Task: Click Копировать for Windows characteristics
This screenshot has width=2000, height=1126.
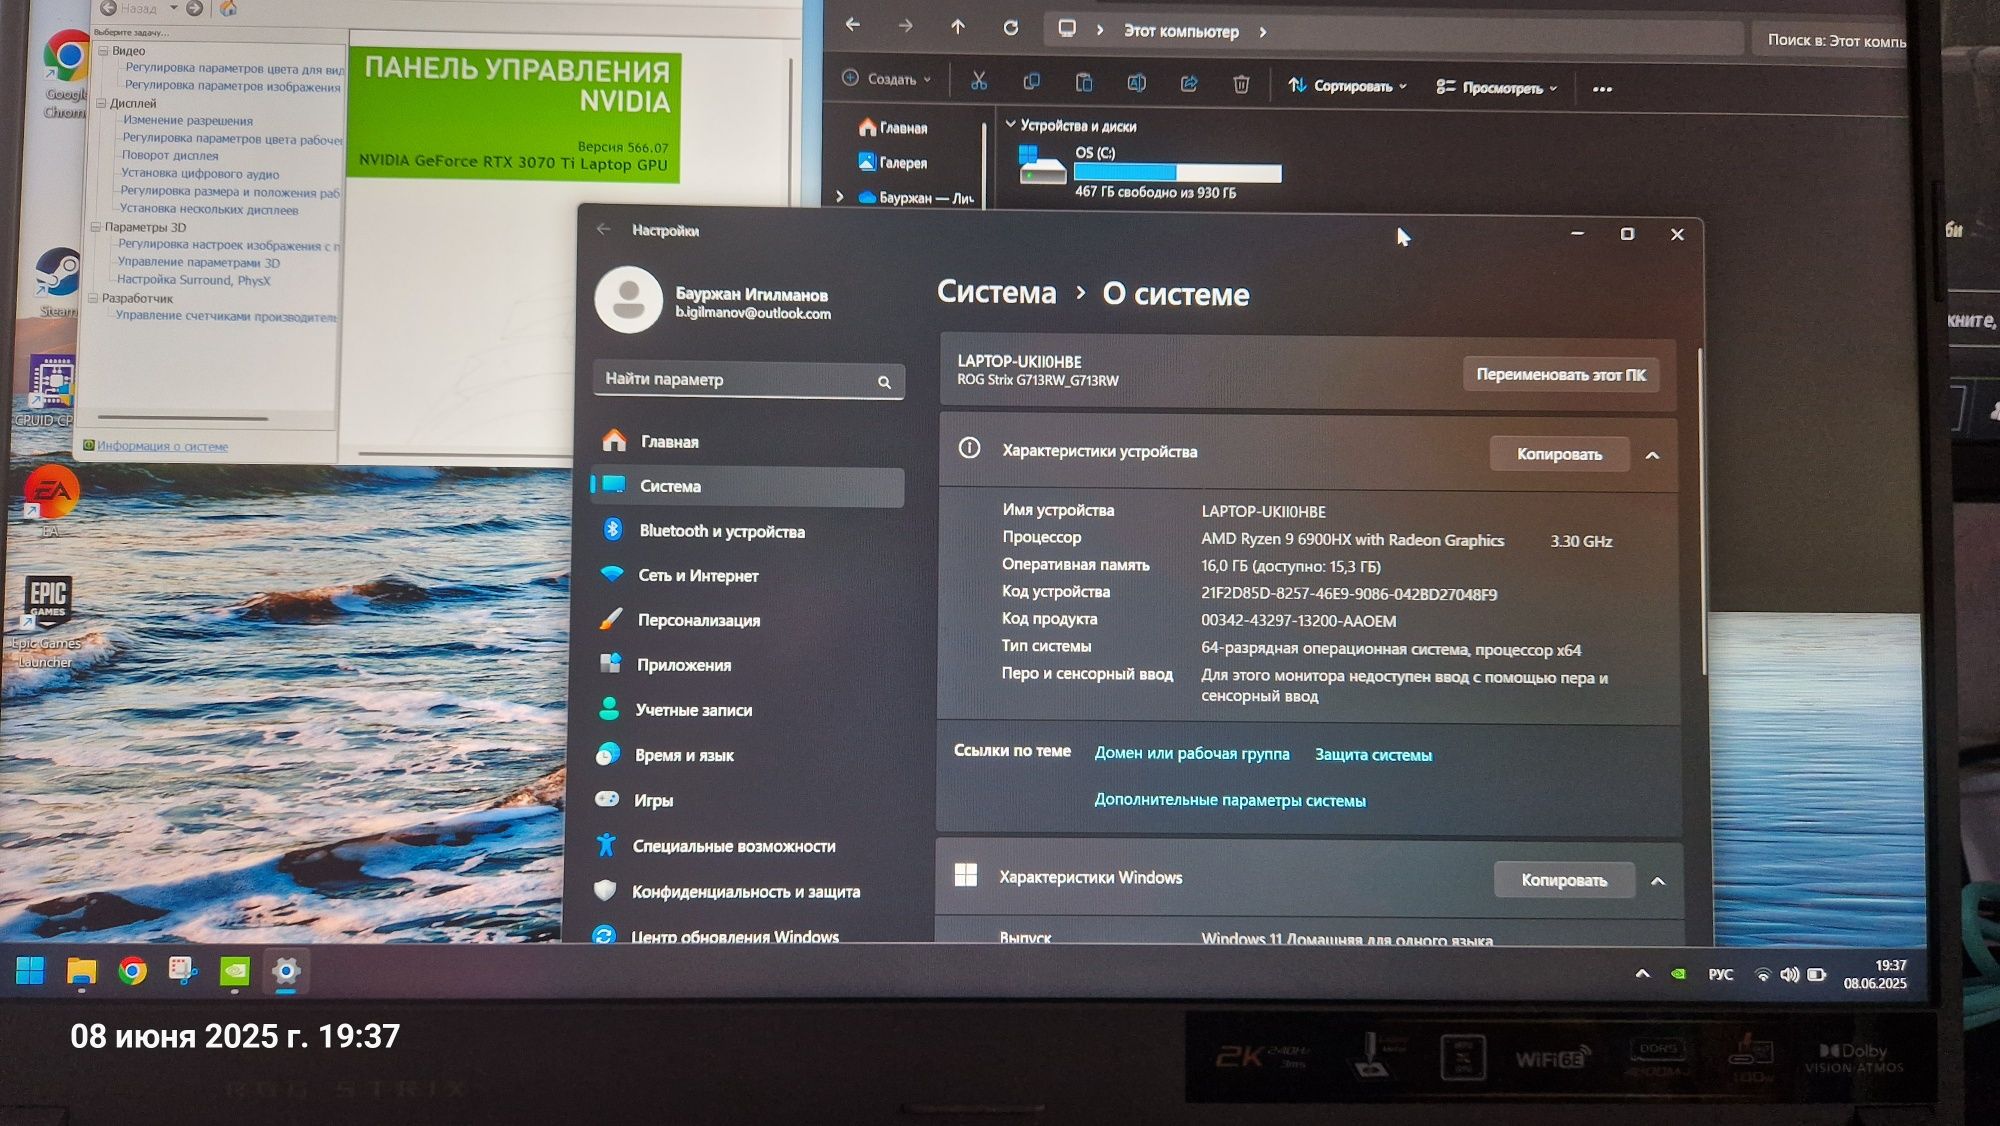Action: coord(1564,880)
